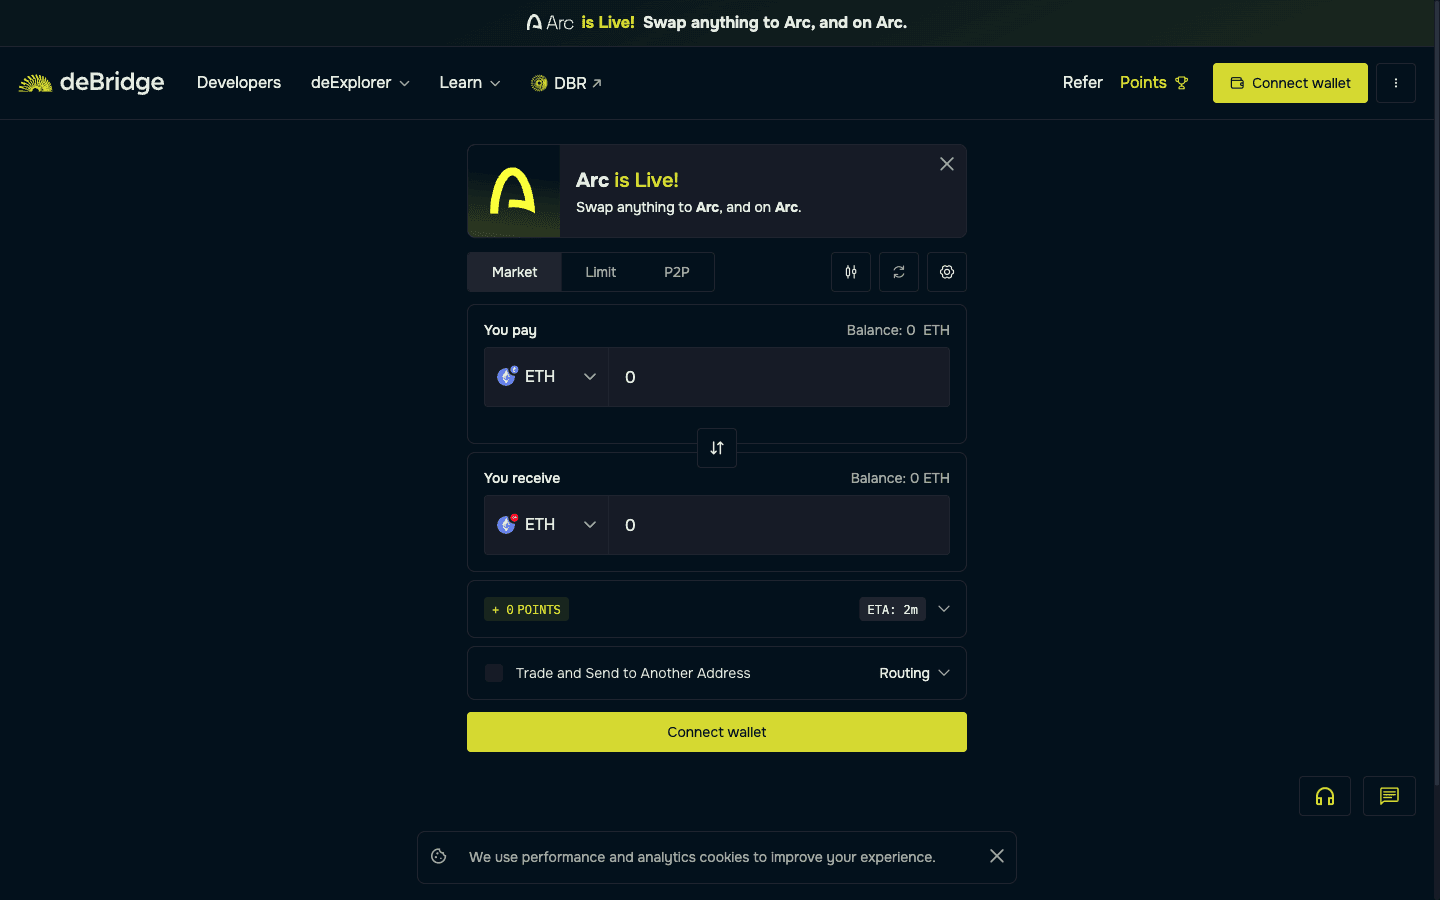The width and height of the screenshot is (1440, 900).
Task: Open the deBridge logo home link
Action: pyautogui.click(x=91, y=83)
